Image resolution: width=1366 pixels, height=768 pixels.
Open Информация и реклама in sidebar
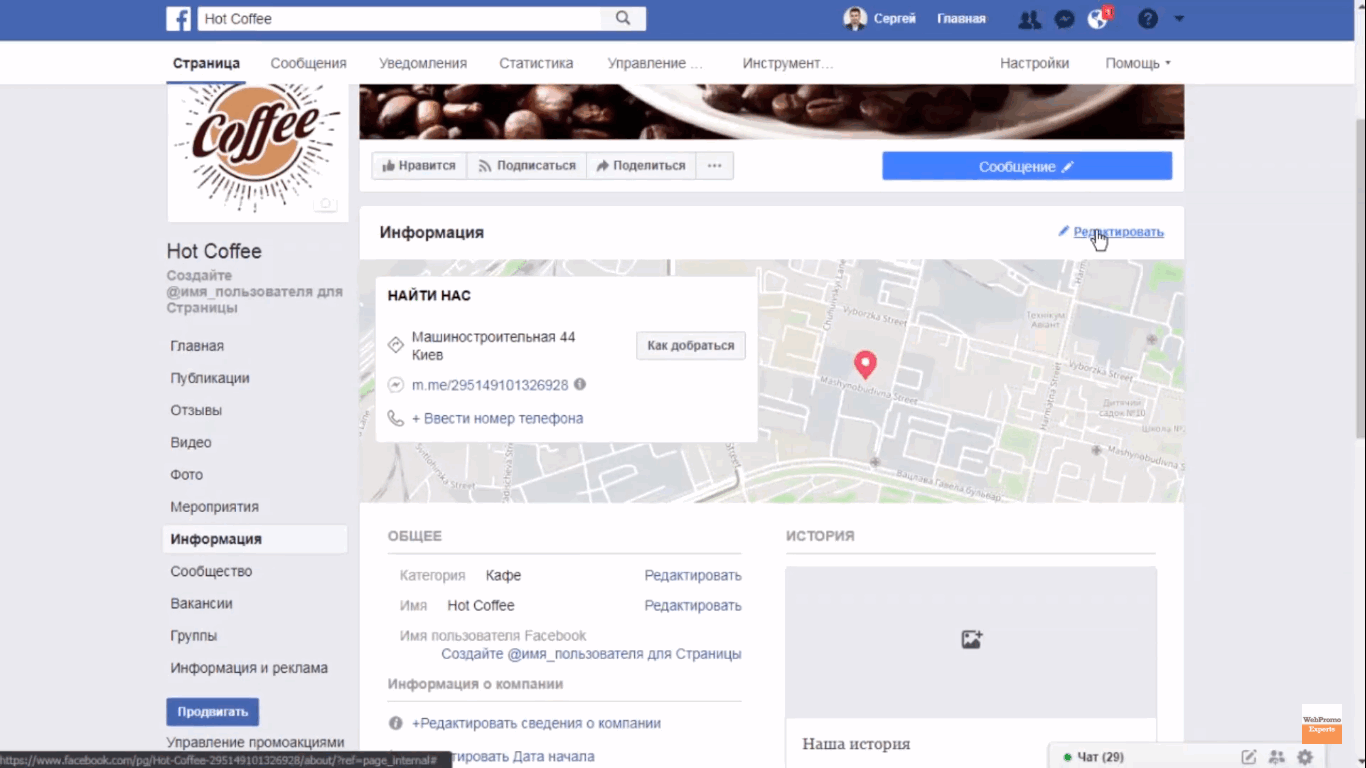(x=249, y=668)
